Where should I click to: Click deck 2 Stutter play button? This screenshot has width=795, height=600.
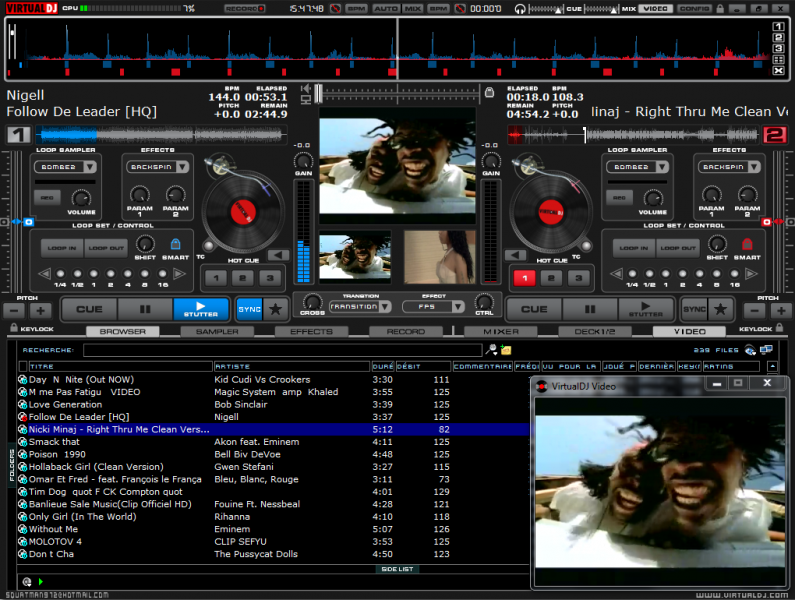pyautogui.click(x=645, y=309)
